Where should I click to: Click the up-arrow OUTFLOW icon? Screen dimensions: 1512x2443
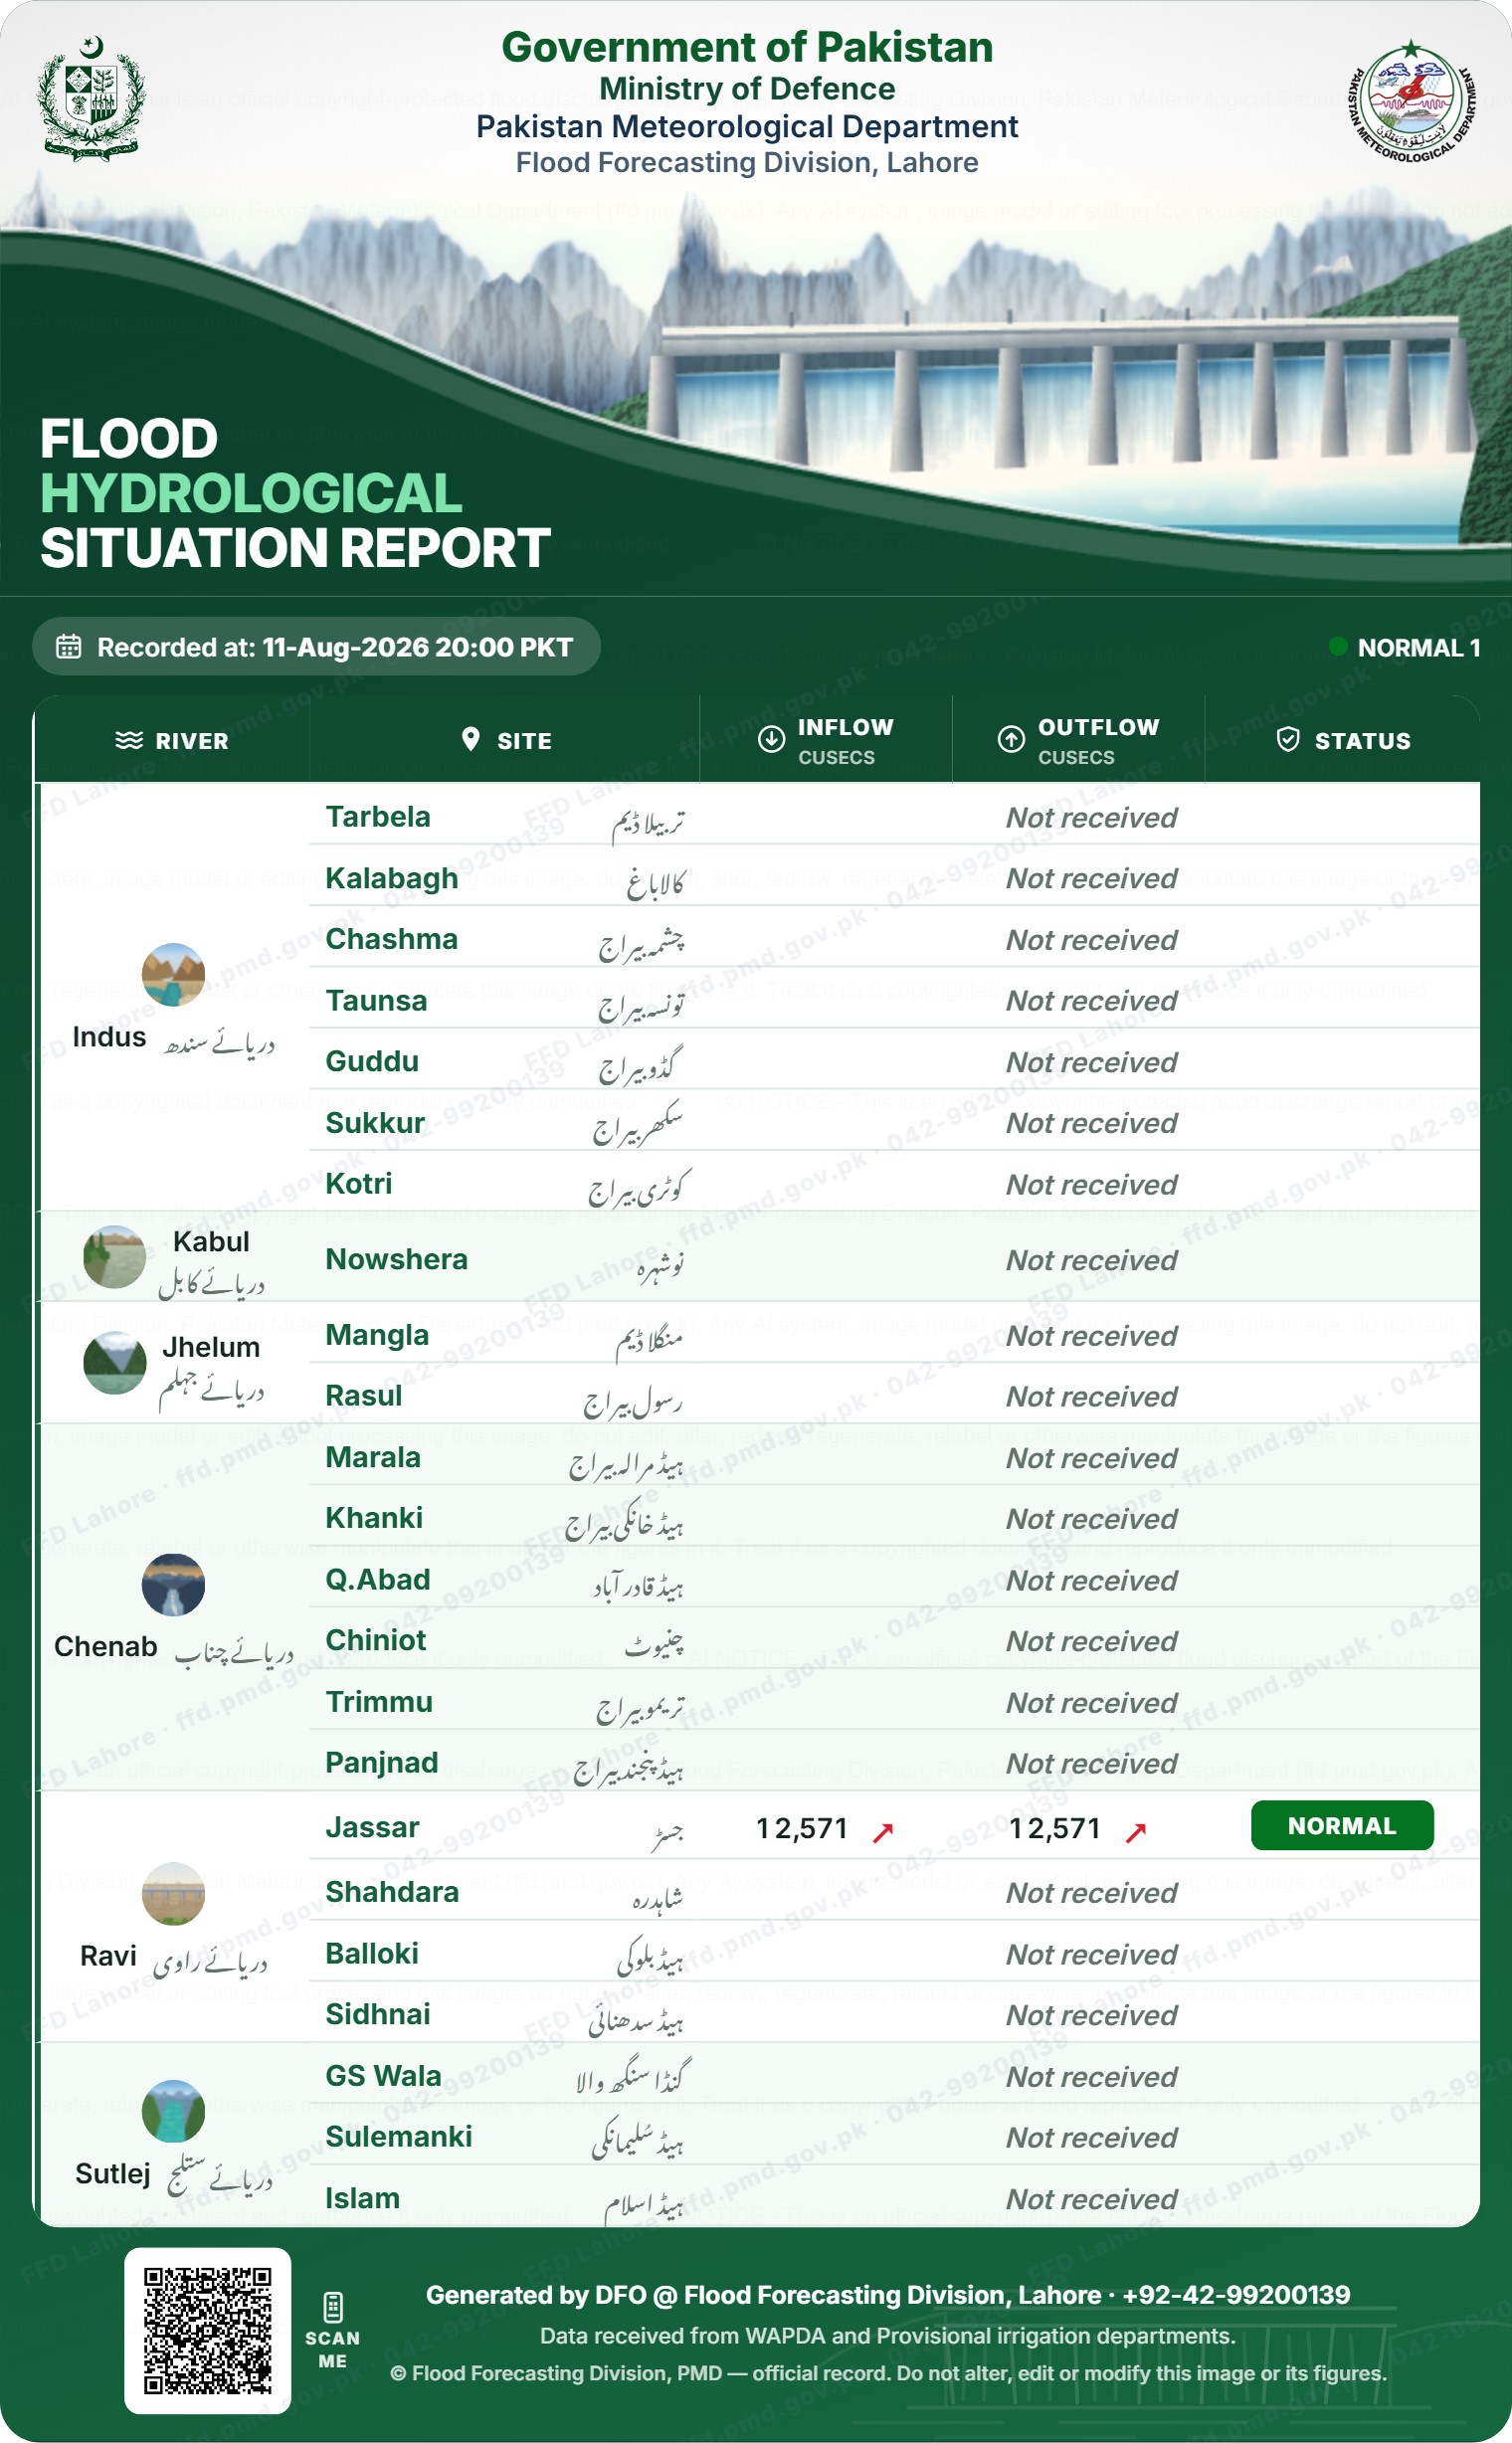tap(1011, 739)
